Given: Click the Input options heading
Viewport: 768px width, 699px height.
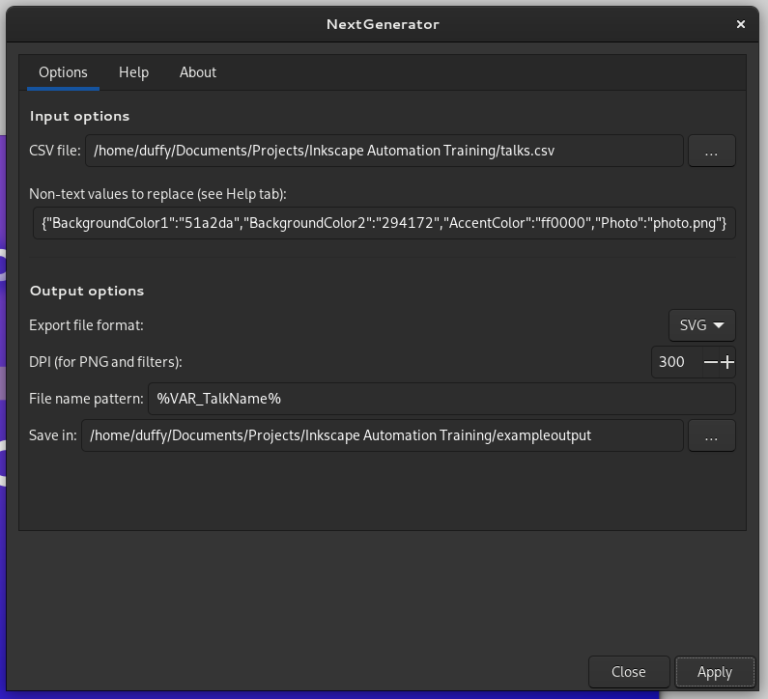Looking at the screenshot, I should tap(80, 116).
